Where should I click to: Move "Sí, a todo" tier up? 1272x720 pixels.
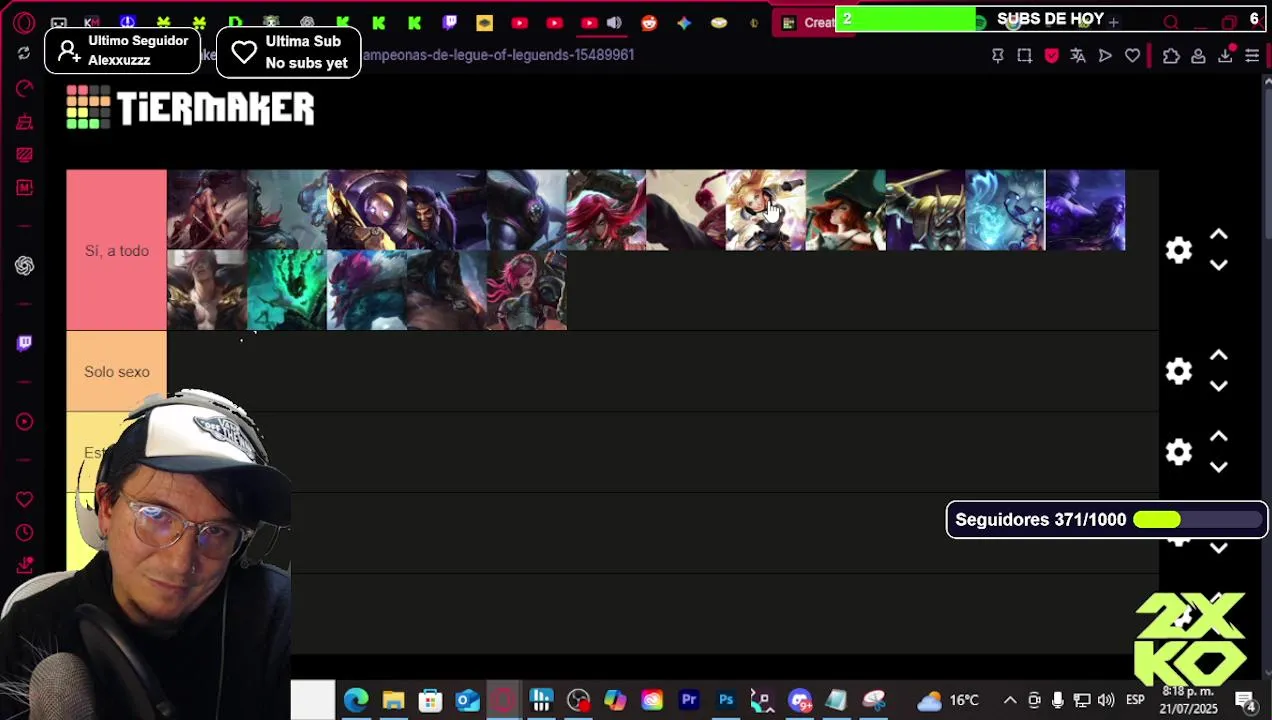(x=1218, y=235)
